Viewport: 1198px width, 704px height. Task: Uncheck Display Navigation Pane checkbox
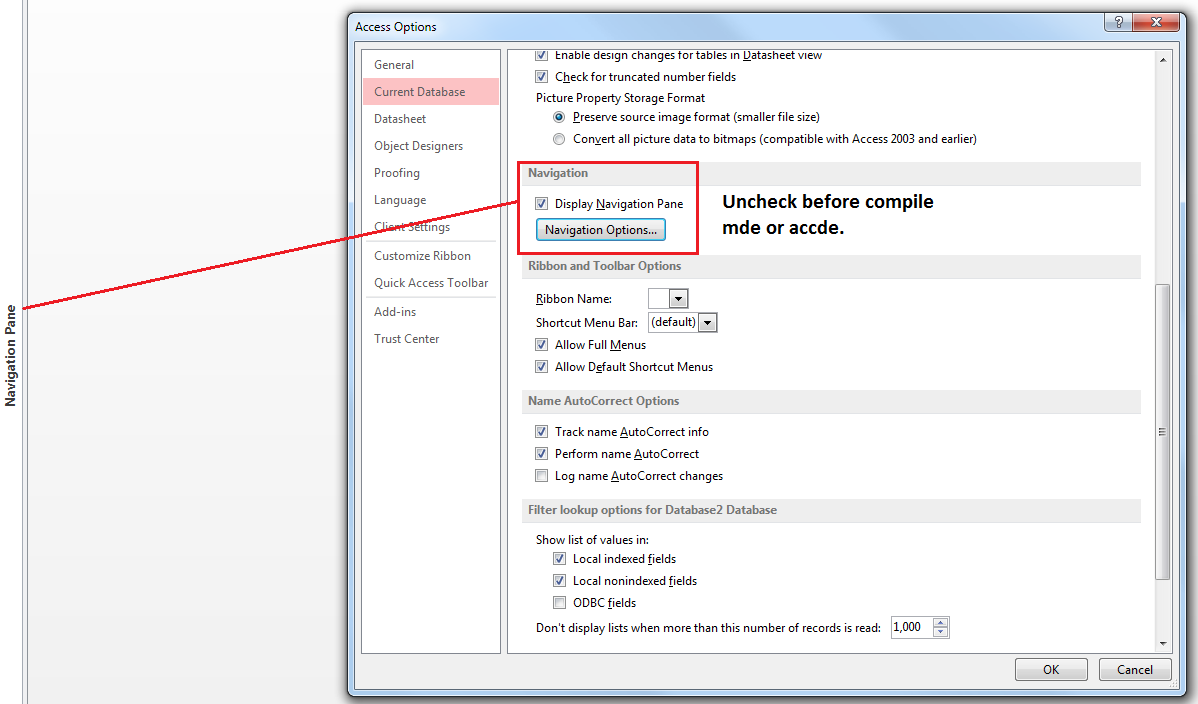coord(542,203)
